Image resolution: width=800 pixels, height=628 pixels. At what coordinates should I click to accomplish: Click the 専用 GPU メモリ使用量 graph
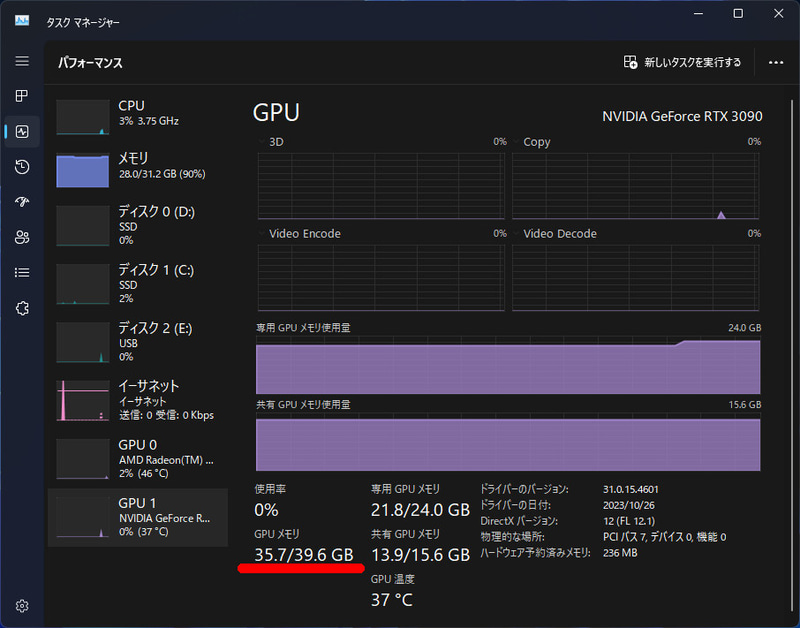(x=508, y=365)
